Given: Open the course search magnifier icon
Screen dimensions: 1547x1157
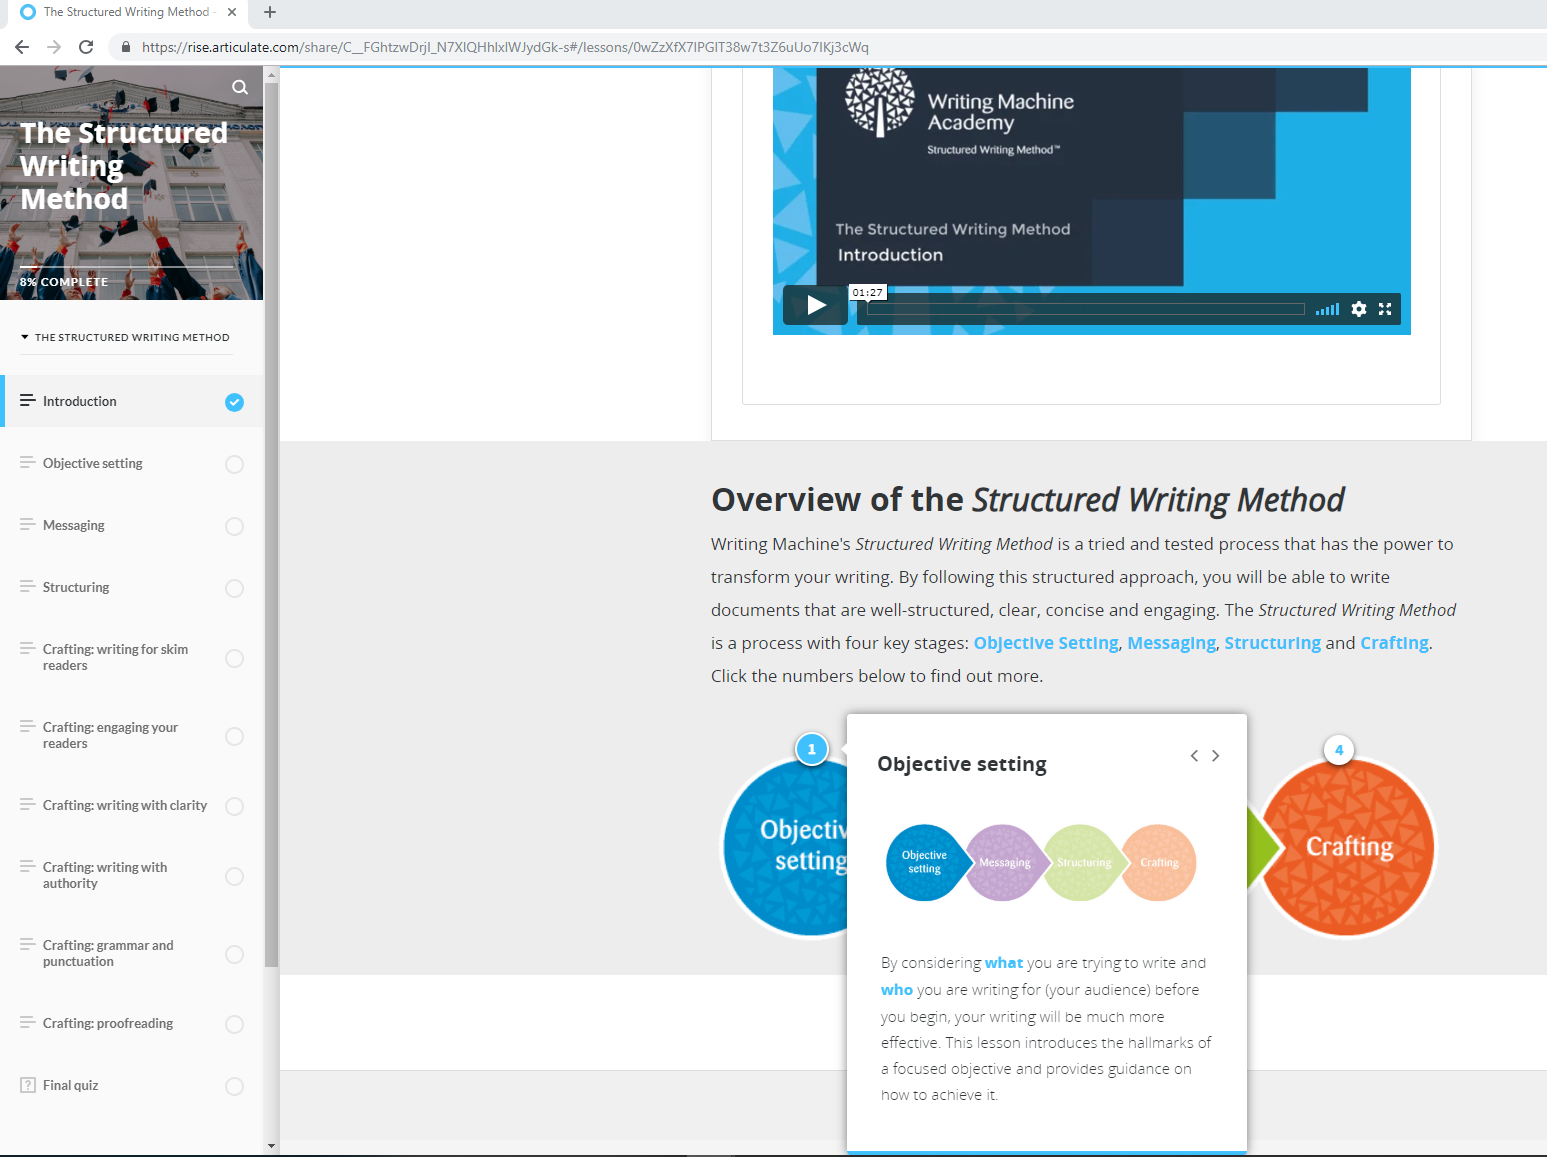Looking at the screenshot, I should click(240, 87).
